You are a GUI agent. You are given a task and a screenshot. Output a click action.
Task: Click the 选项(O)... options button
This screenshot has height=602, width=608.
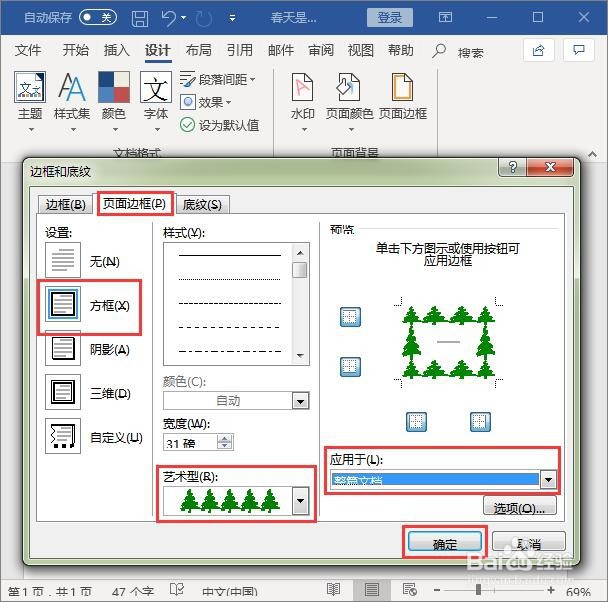pos(520,506)
